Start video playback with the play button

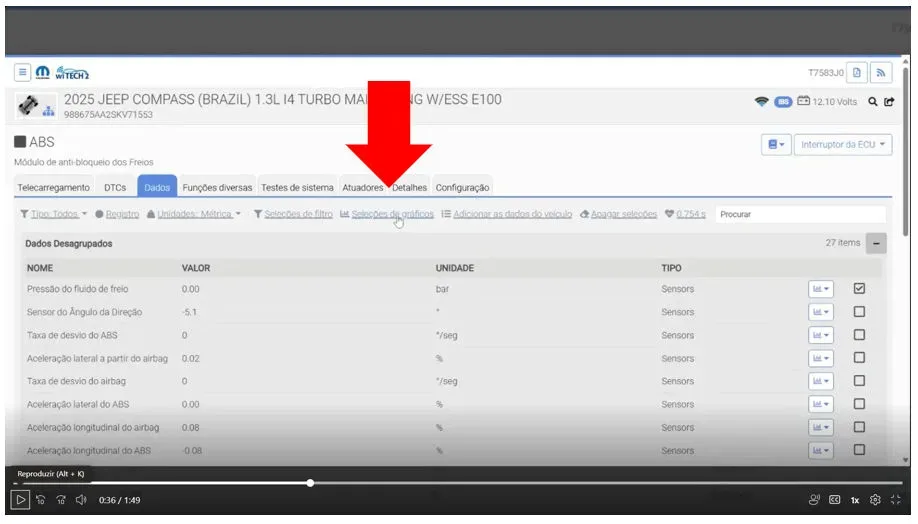point(20,501)
